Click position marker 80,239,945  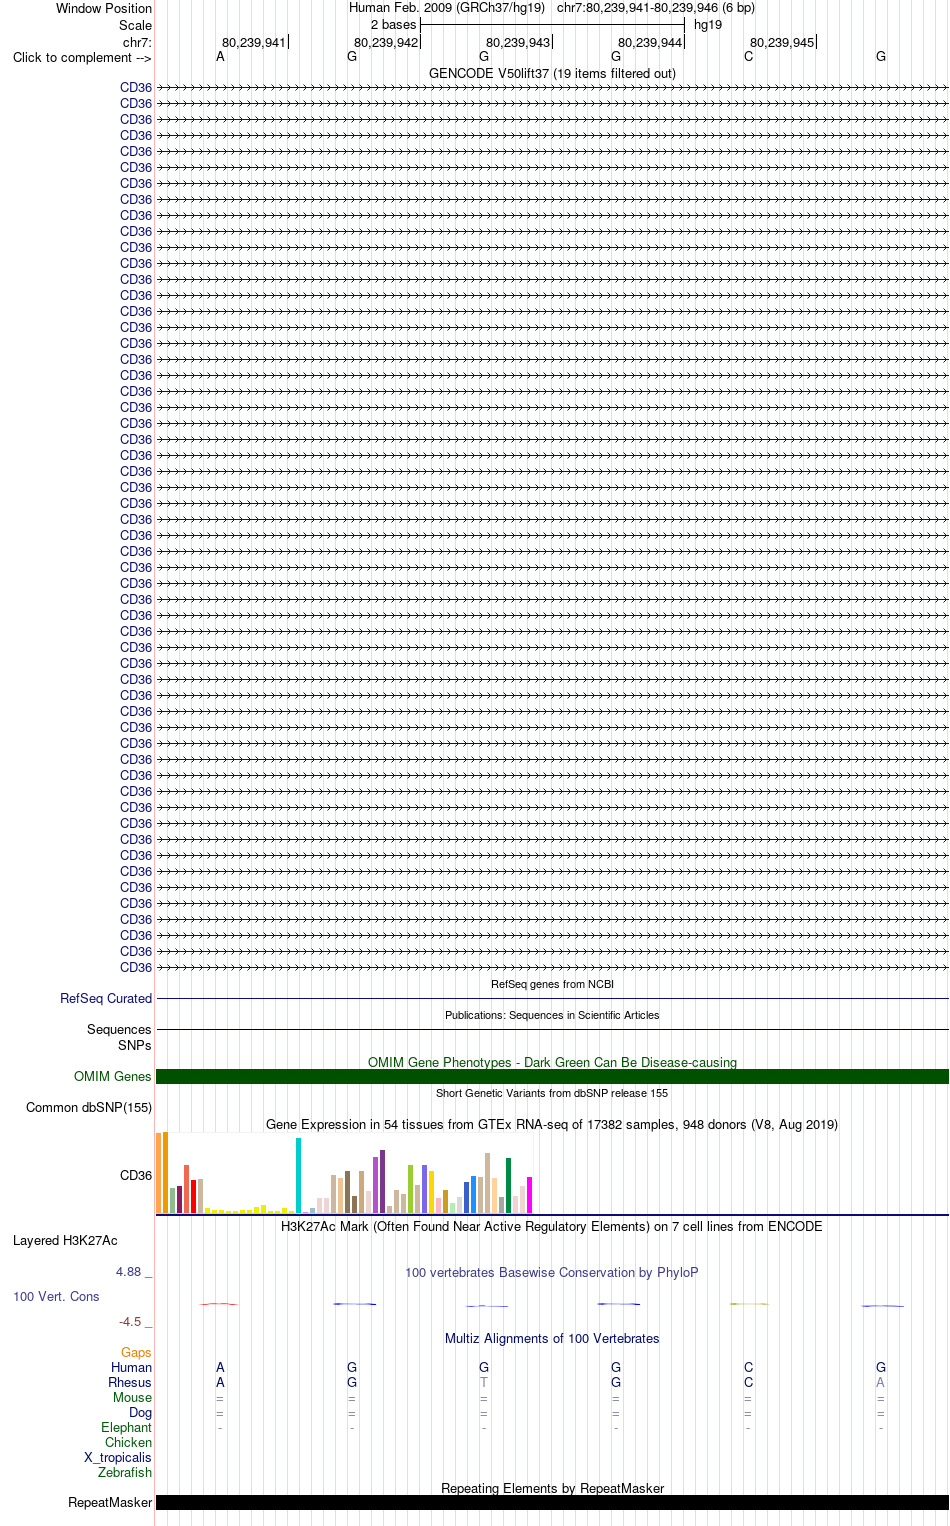pos(782,42)
